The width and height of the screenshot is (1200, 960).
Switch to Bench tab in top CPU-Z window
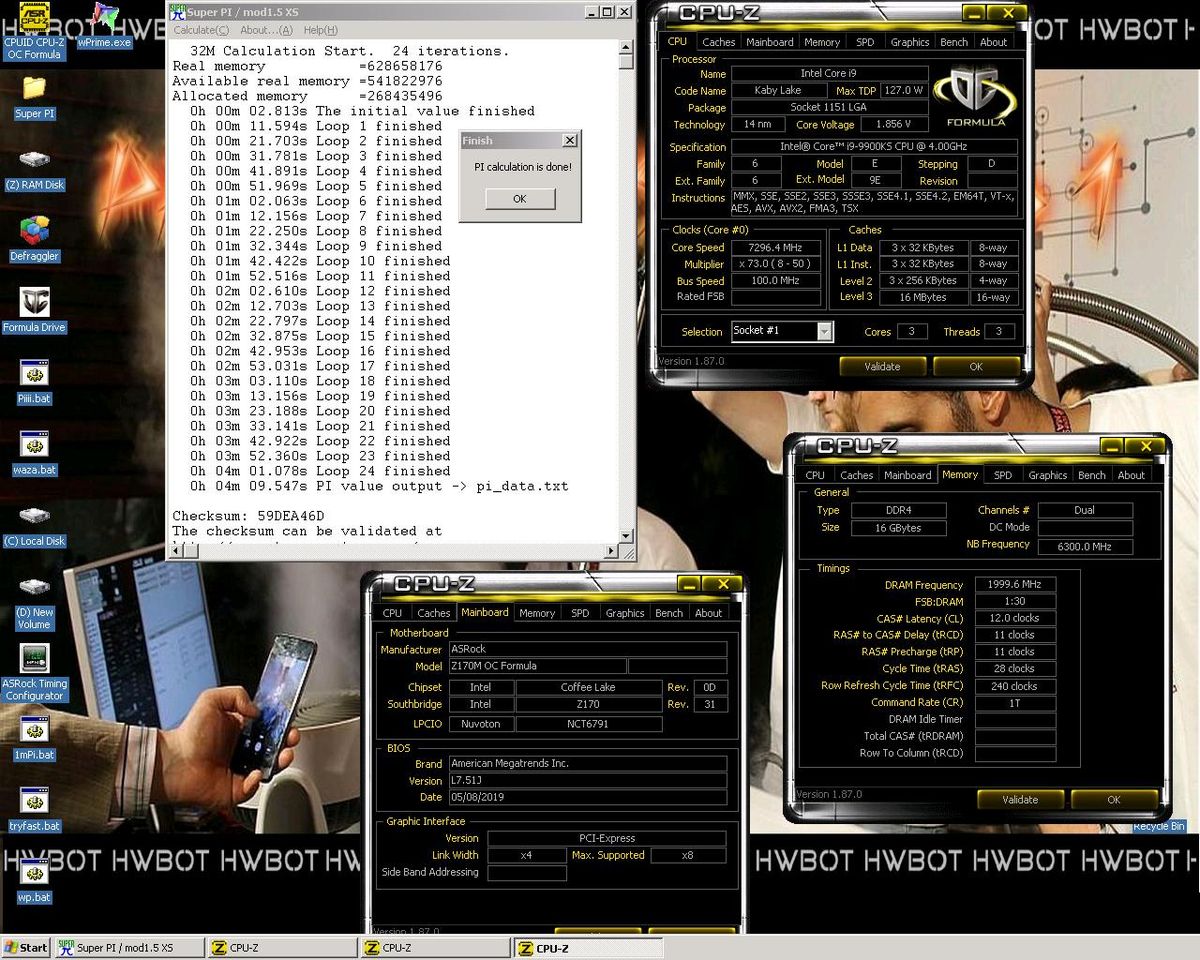pos(954,42)
